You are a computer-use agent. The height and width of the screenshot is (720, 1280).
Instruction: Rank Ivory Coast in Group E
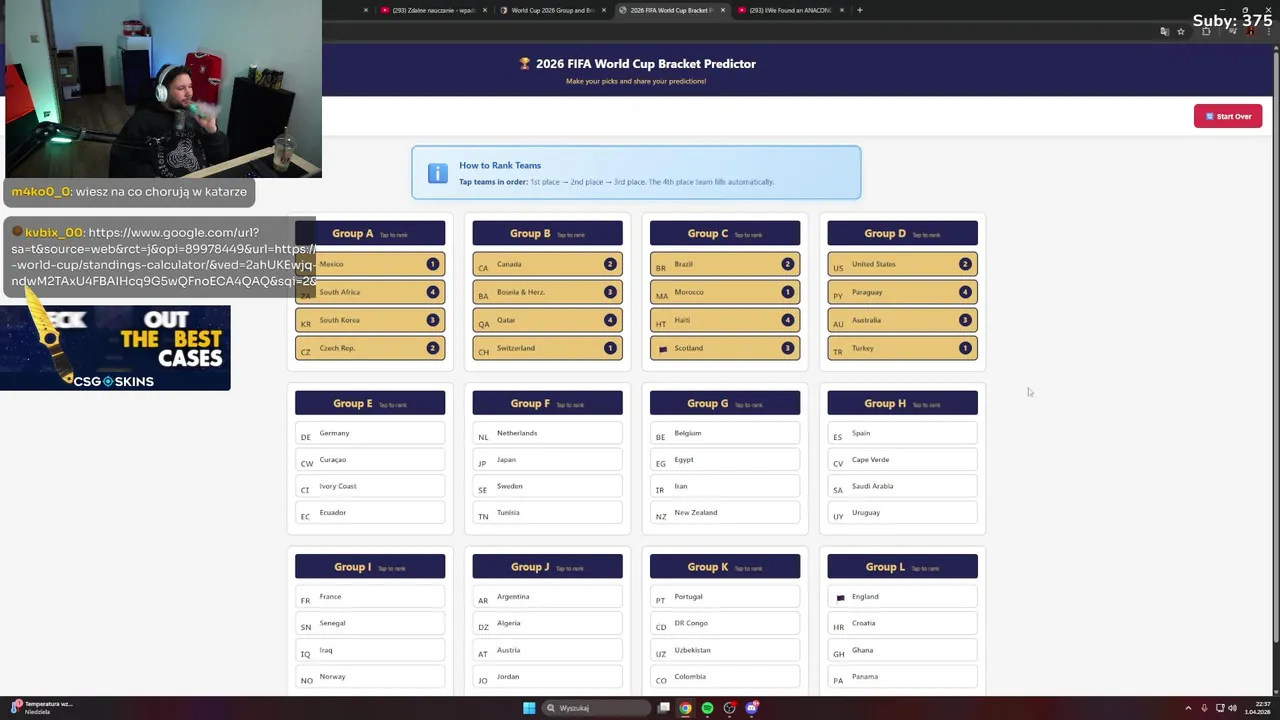[x=370, y=486]
